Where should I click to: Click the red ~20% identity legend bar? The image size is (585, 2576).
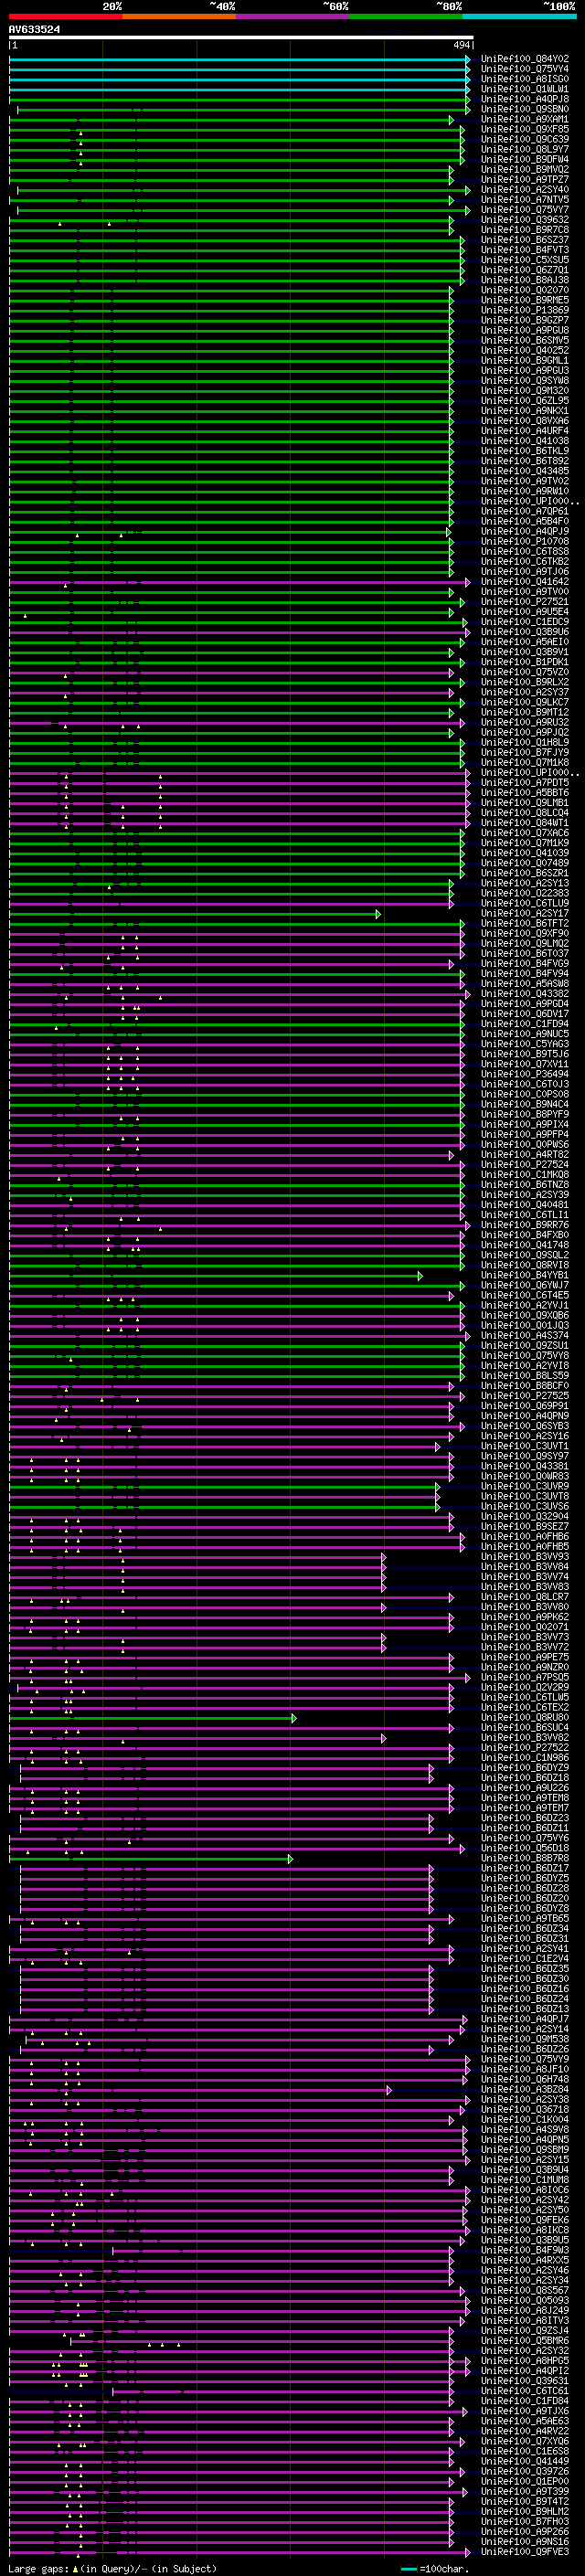[x=65, y=16]
